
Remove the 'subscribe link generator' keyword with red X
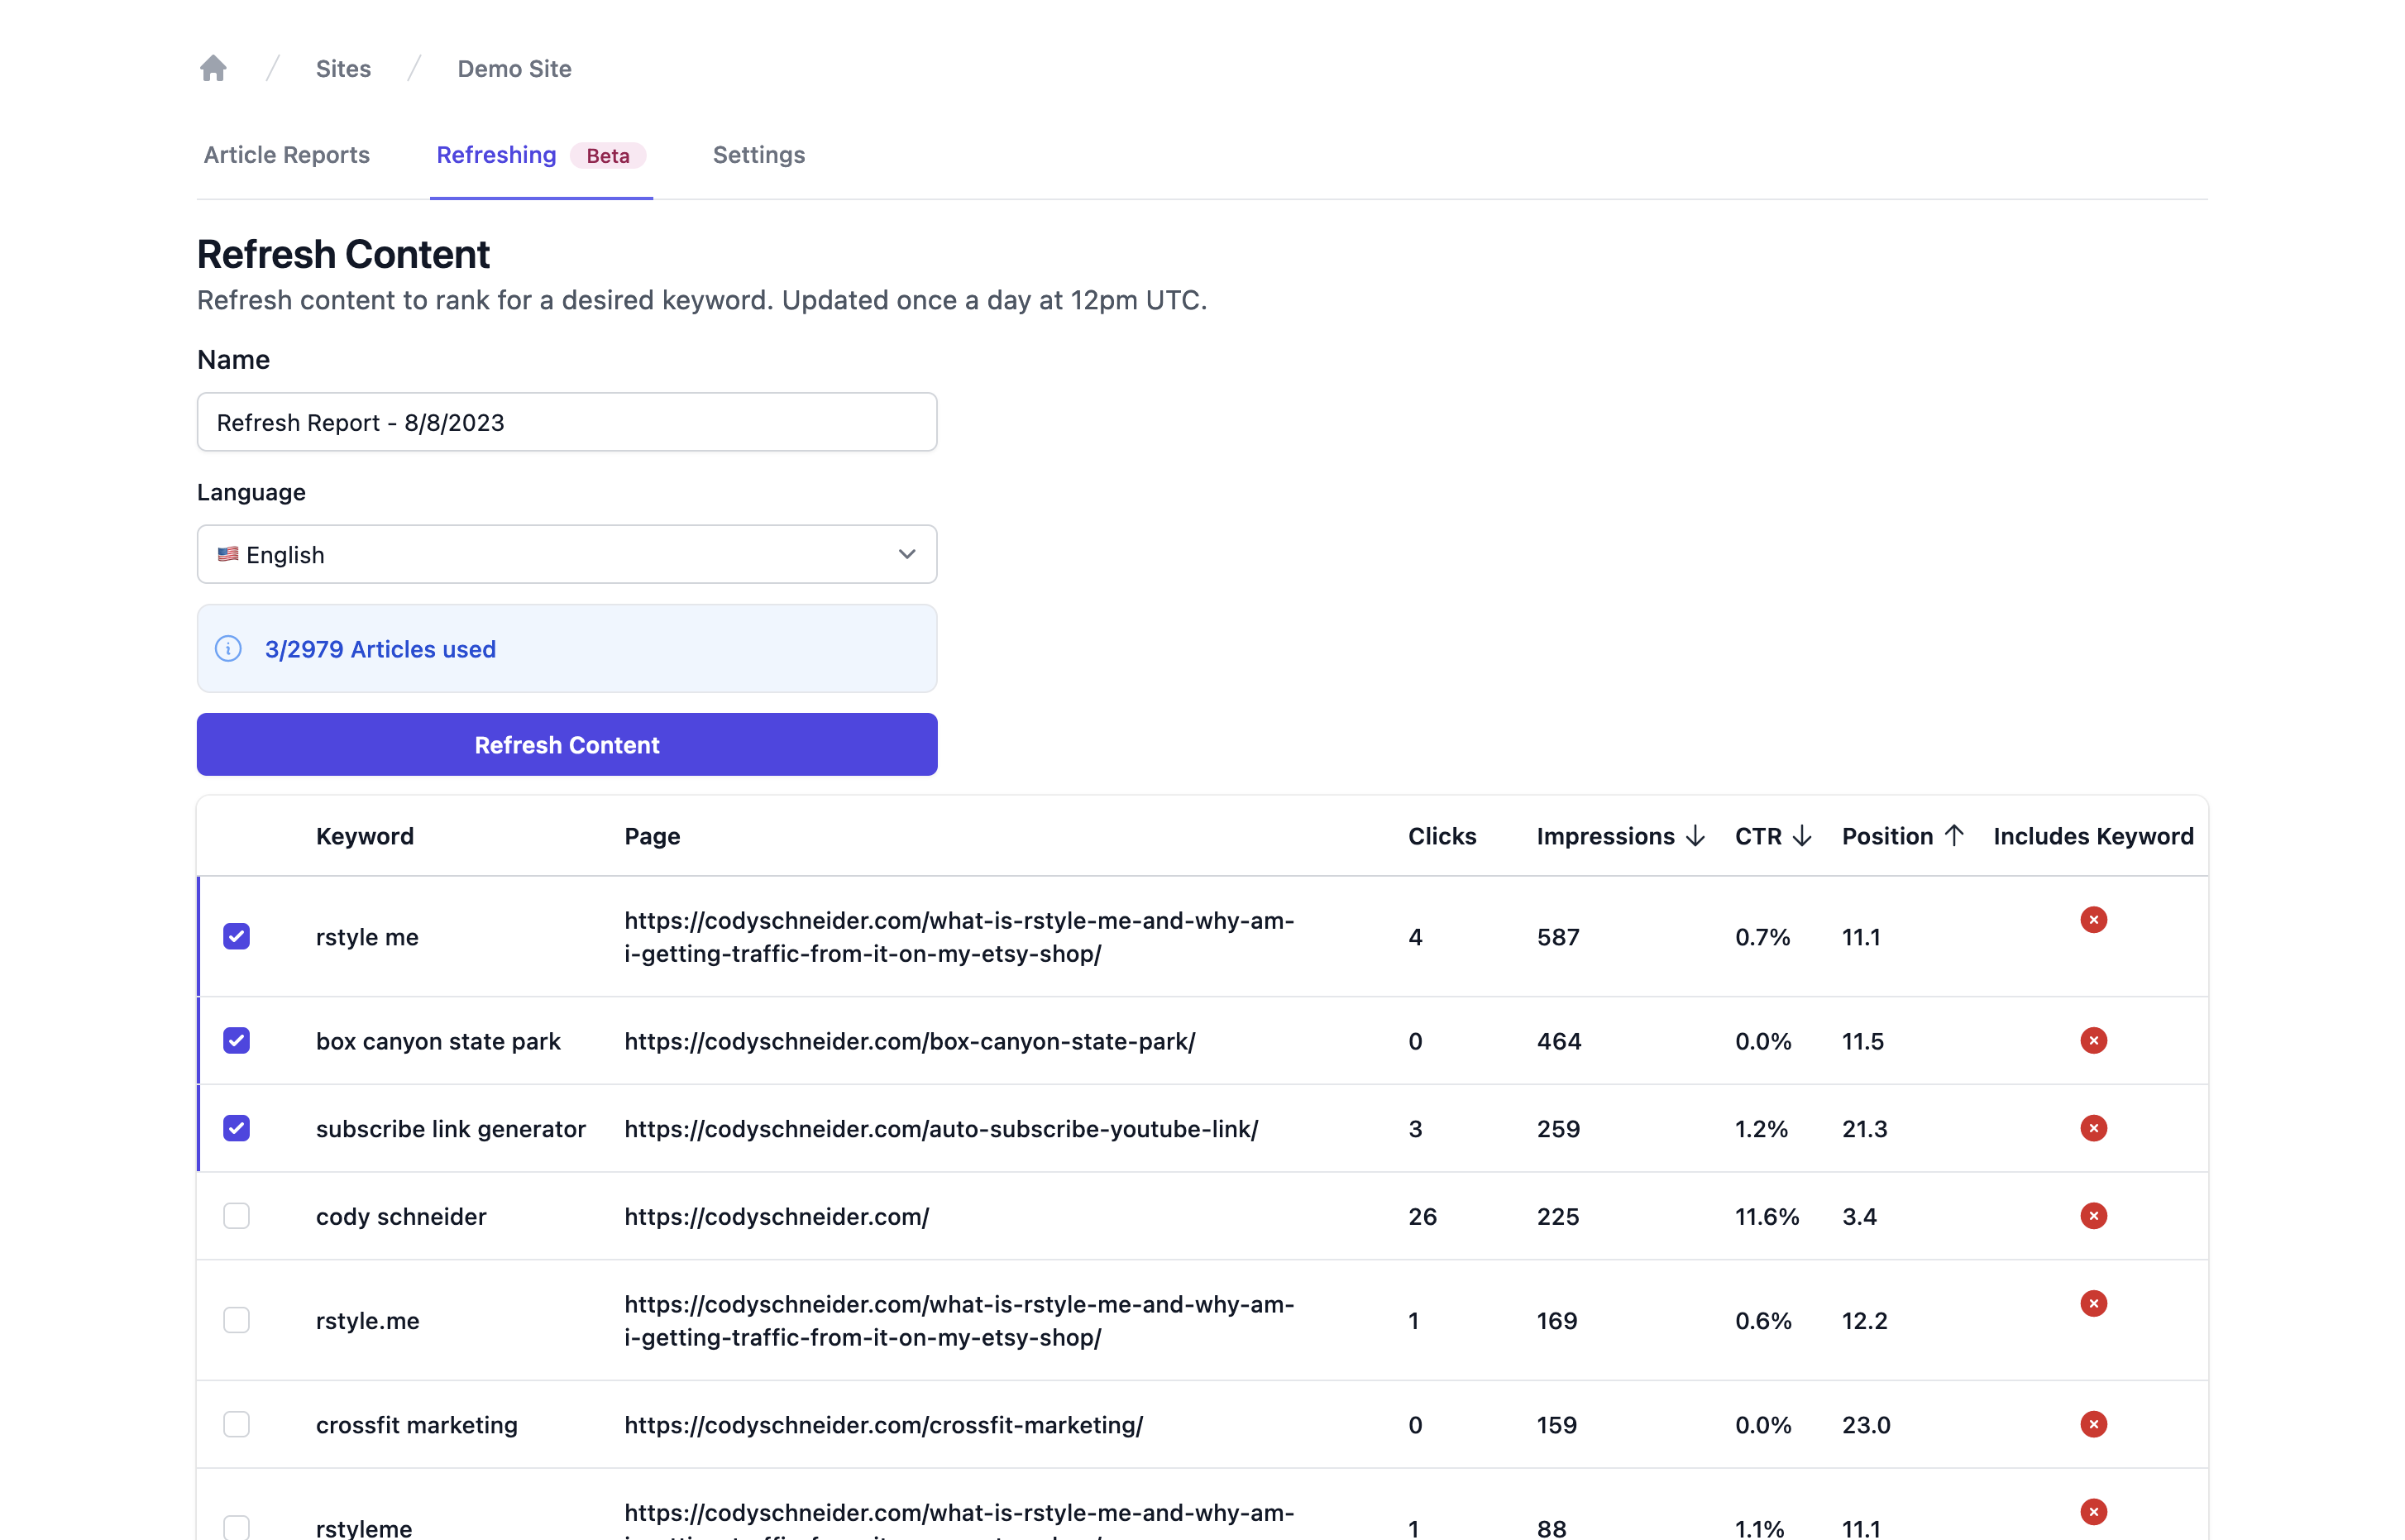pyautogui.click(x=2094, y=1128)
